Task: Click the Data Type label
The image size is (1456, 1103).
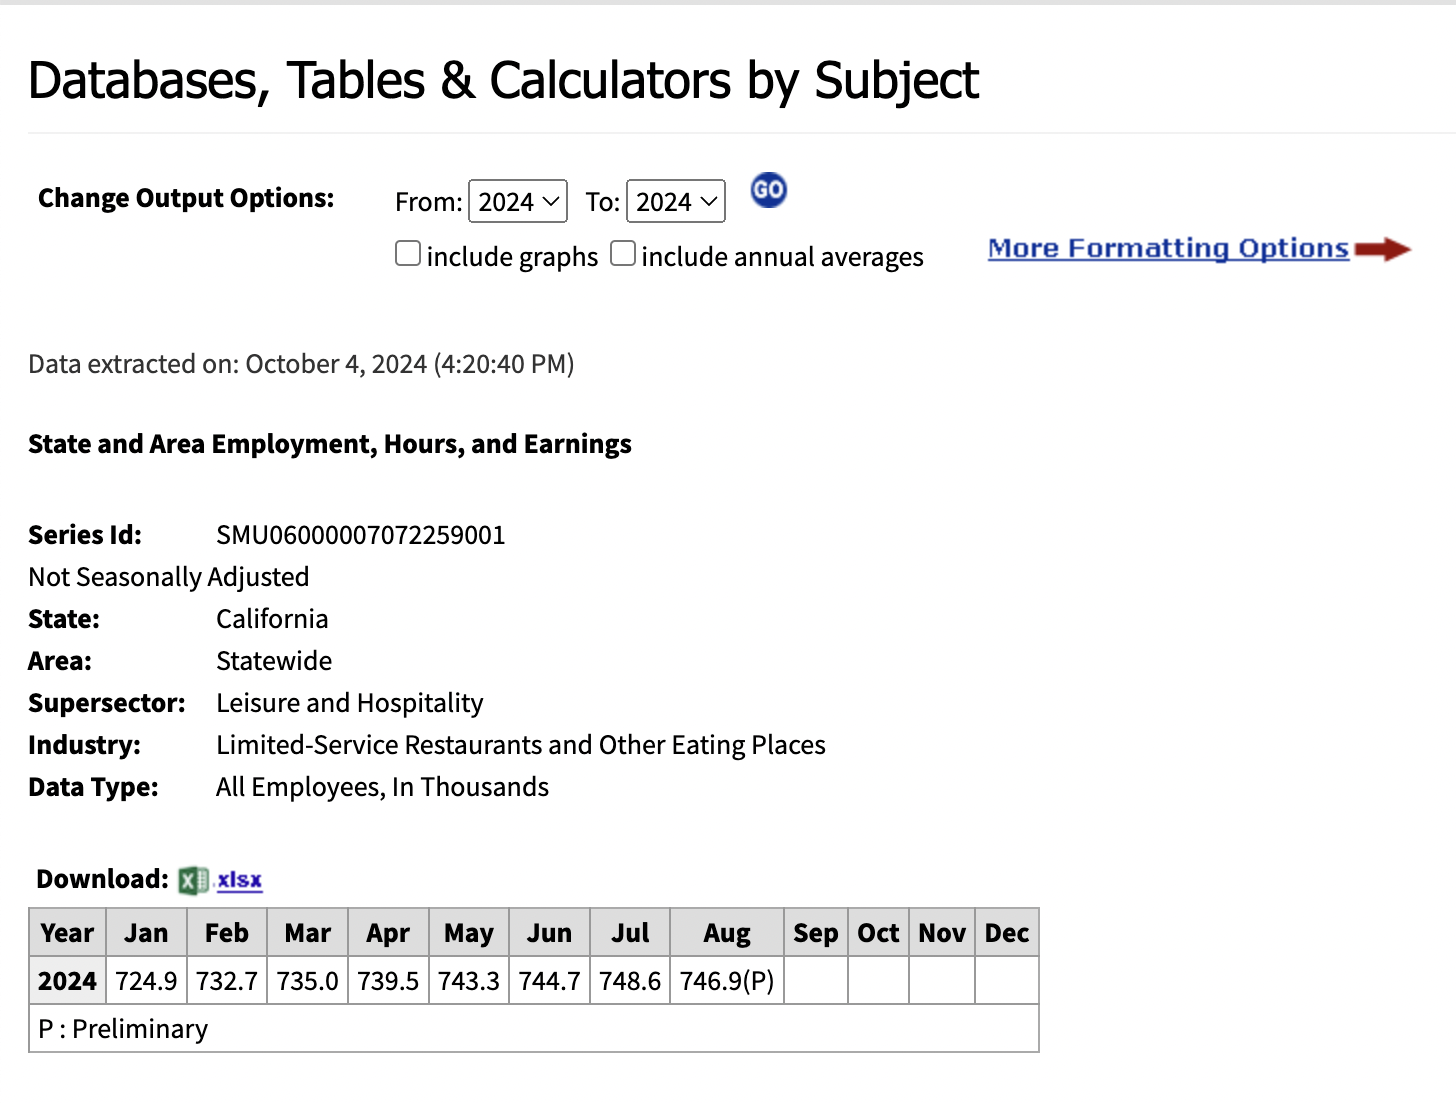Action: 93,787
